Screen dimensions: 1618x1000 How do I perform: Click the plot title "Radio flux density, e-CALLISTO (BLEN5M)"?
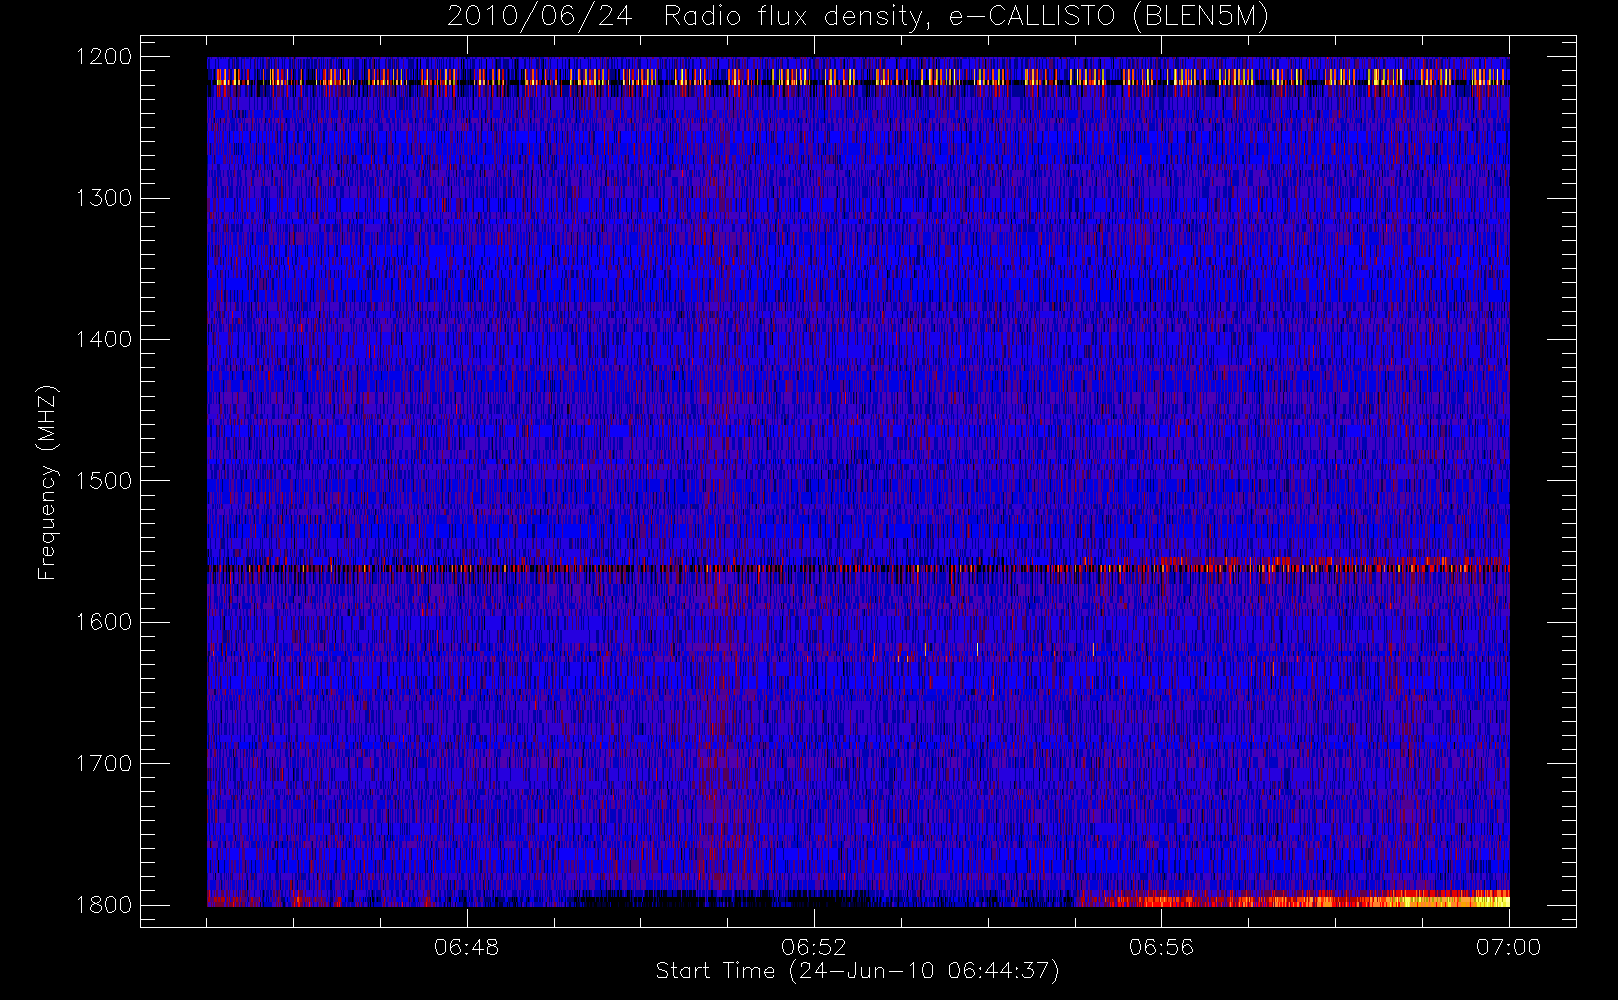point(966,17)
